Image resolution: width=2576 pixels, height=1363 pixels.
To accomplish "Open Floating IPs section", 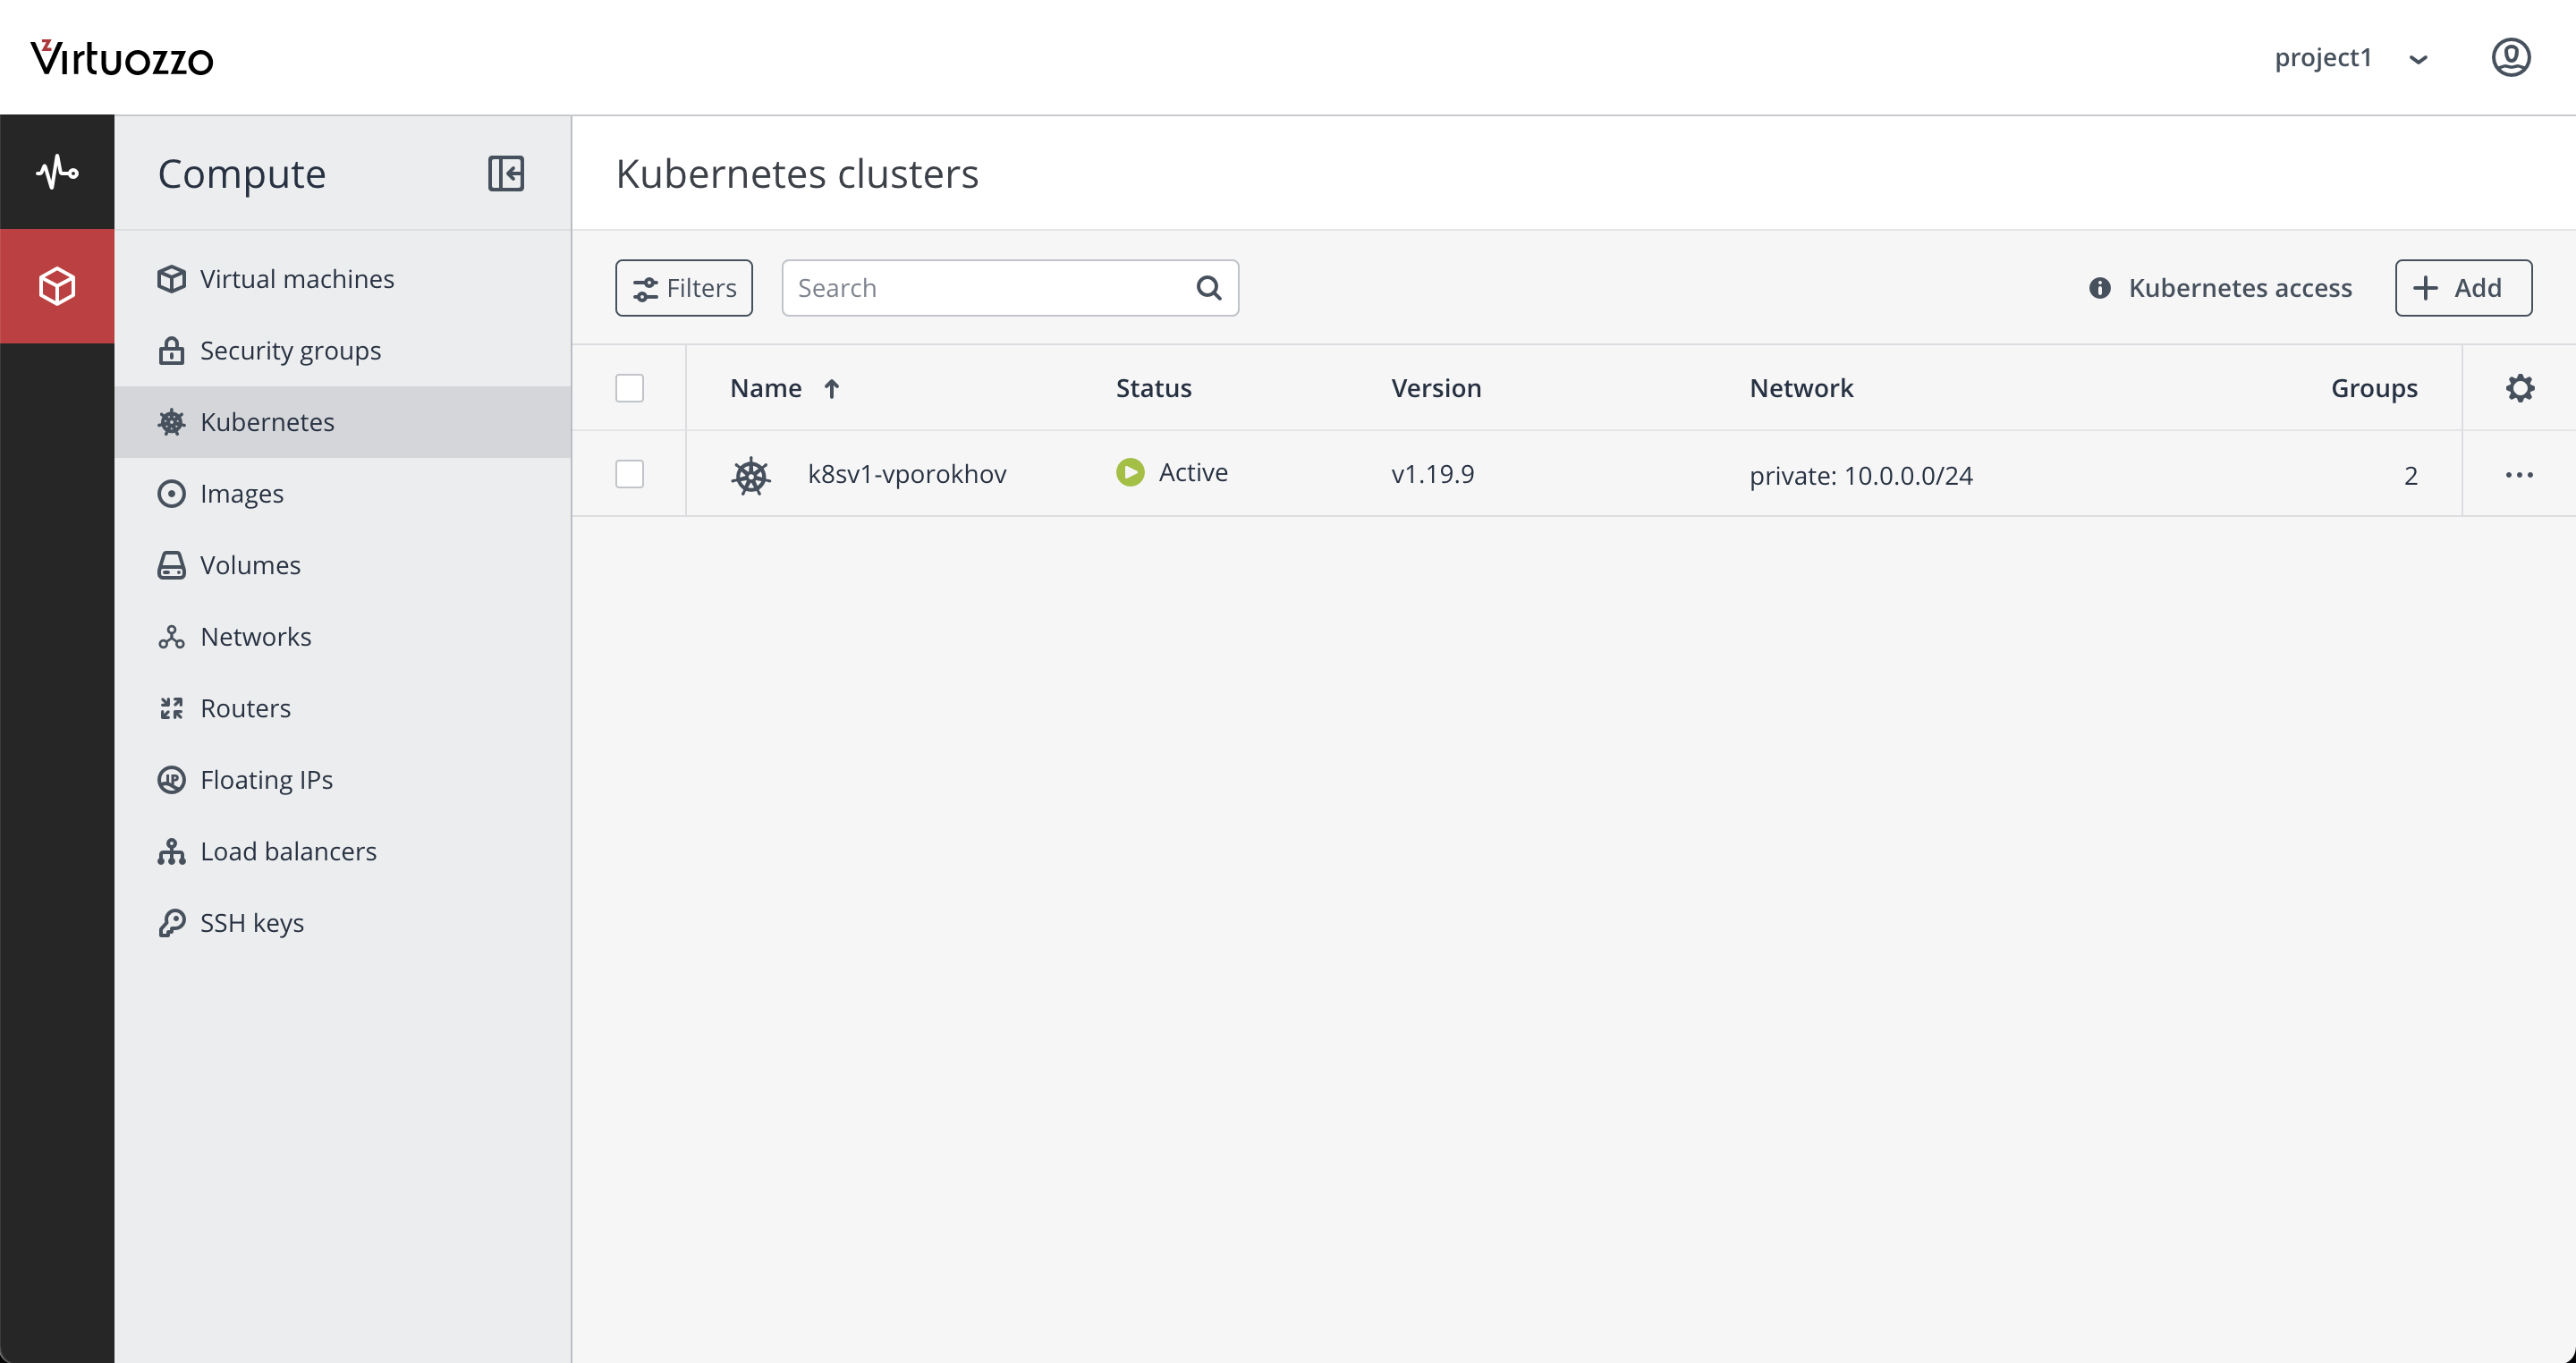I will click(266, 780).
